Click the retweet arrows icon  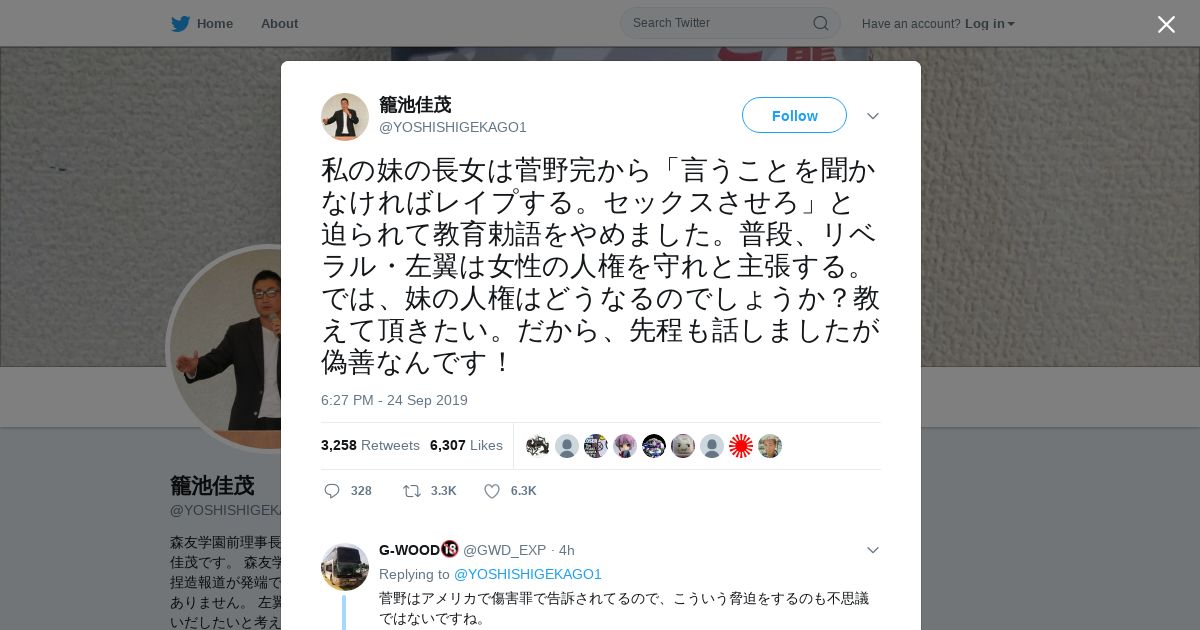(x=411, y=491)
